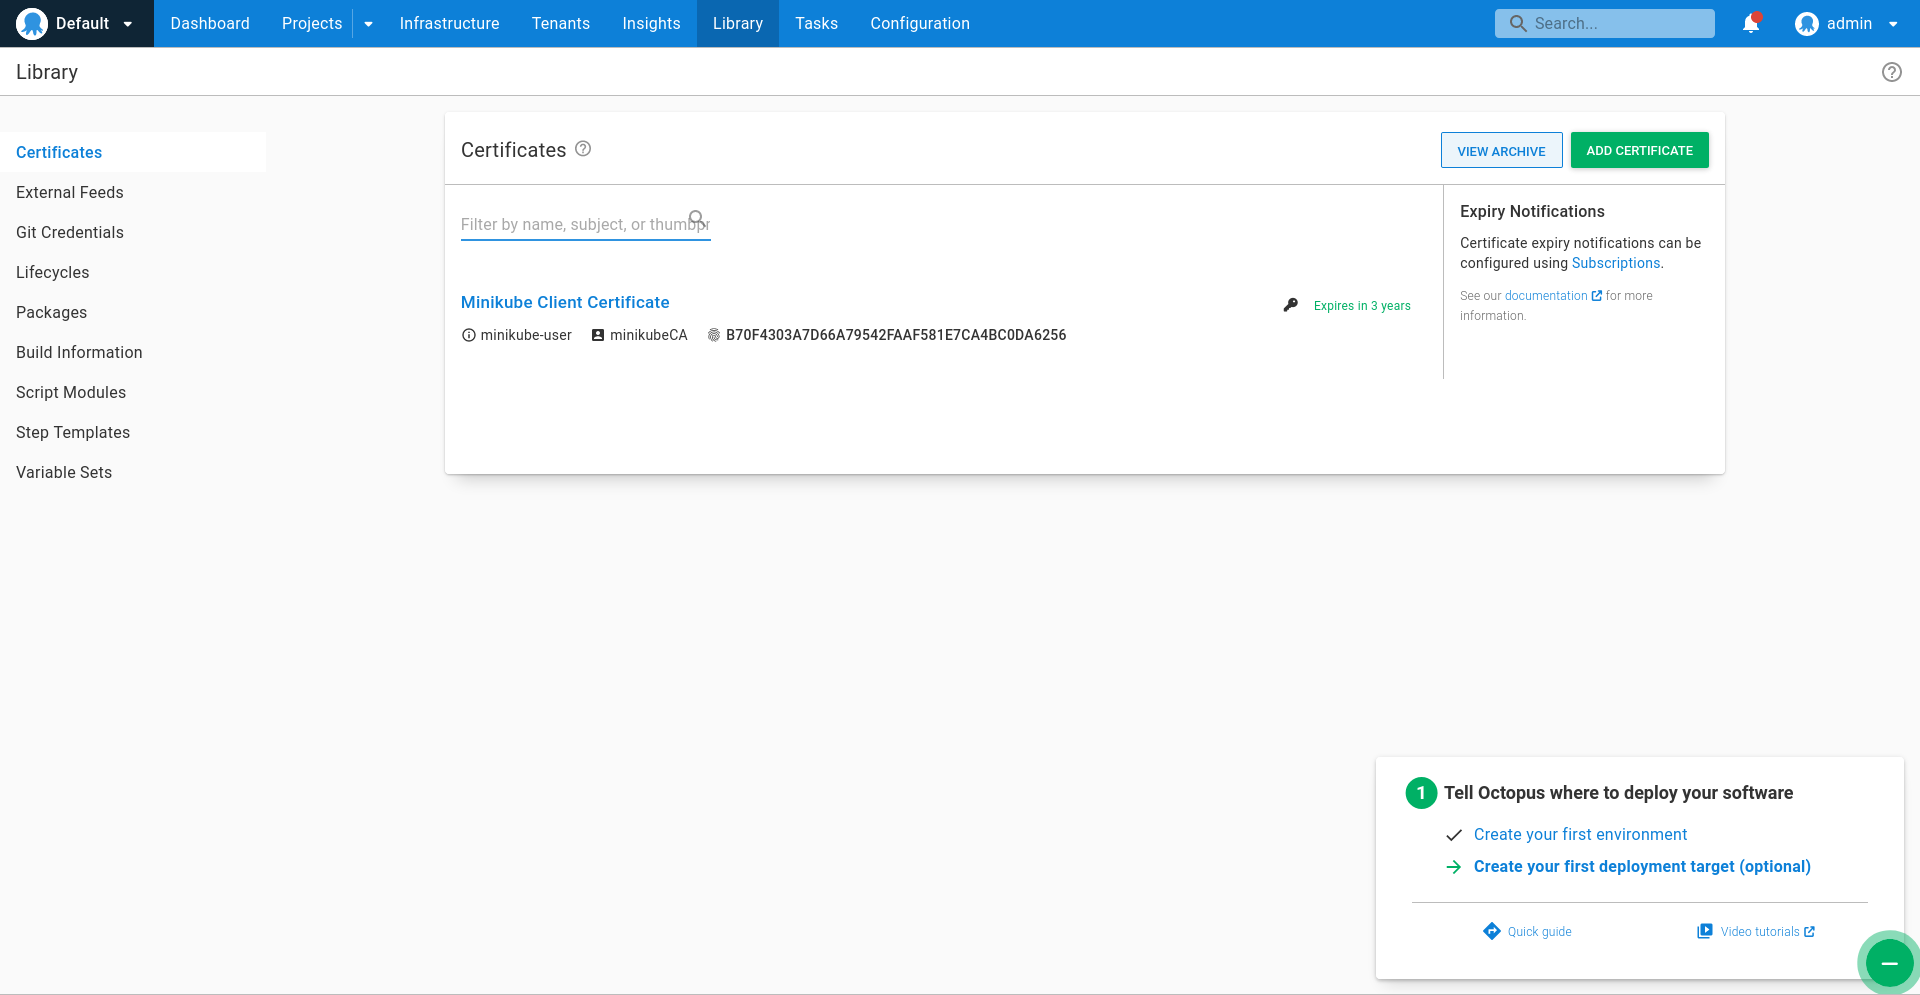Expand the Projects dropdown arrow
This screenshot has height=995, width=1920.
click(x=368, y=24)
